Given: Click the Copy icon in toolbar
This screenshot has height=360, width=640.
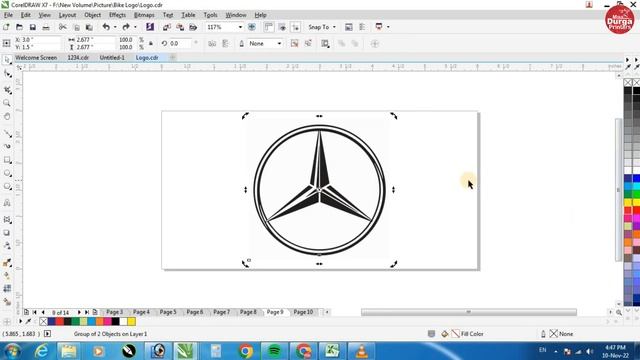Looking at the screenshot, I should pyautogui.click(x=76, y=27).
